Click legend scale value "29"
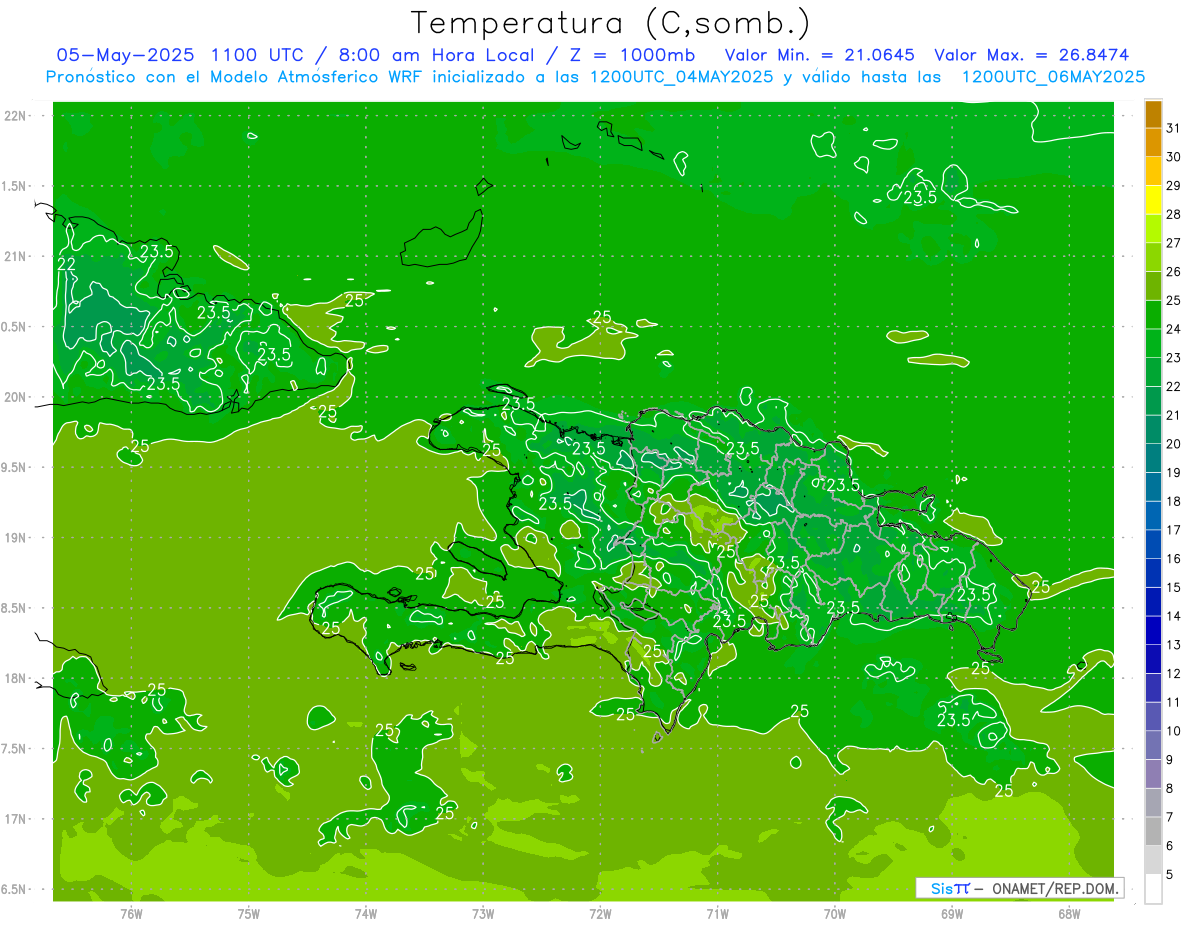 click(x=1173, y=185)
